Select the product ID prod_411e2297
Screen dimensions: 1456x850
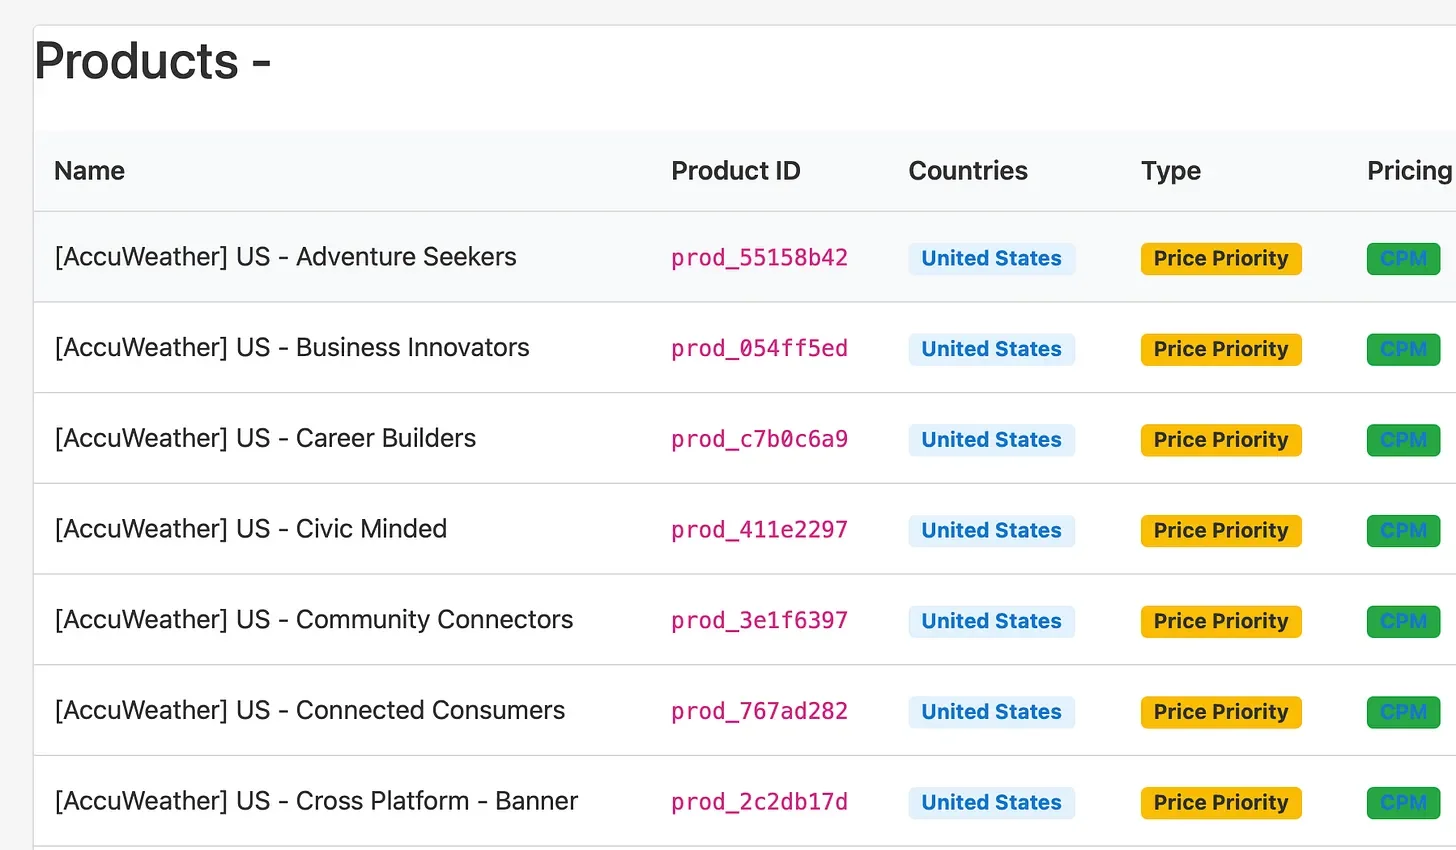[x=759, y=530]
